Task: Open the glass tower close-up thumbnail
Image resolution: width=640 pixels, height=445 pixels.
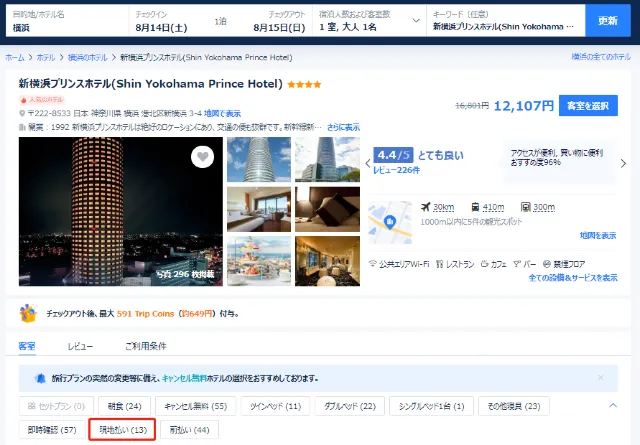Action: [259, 160]
